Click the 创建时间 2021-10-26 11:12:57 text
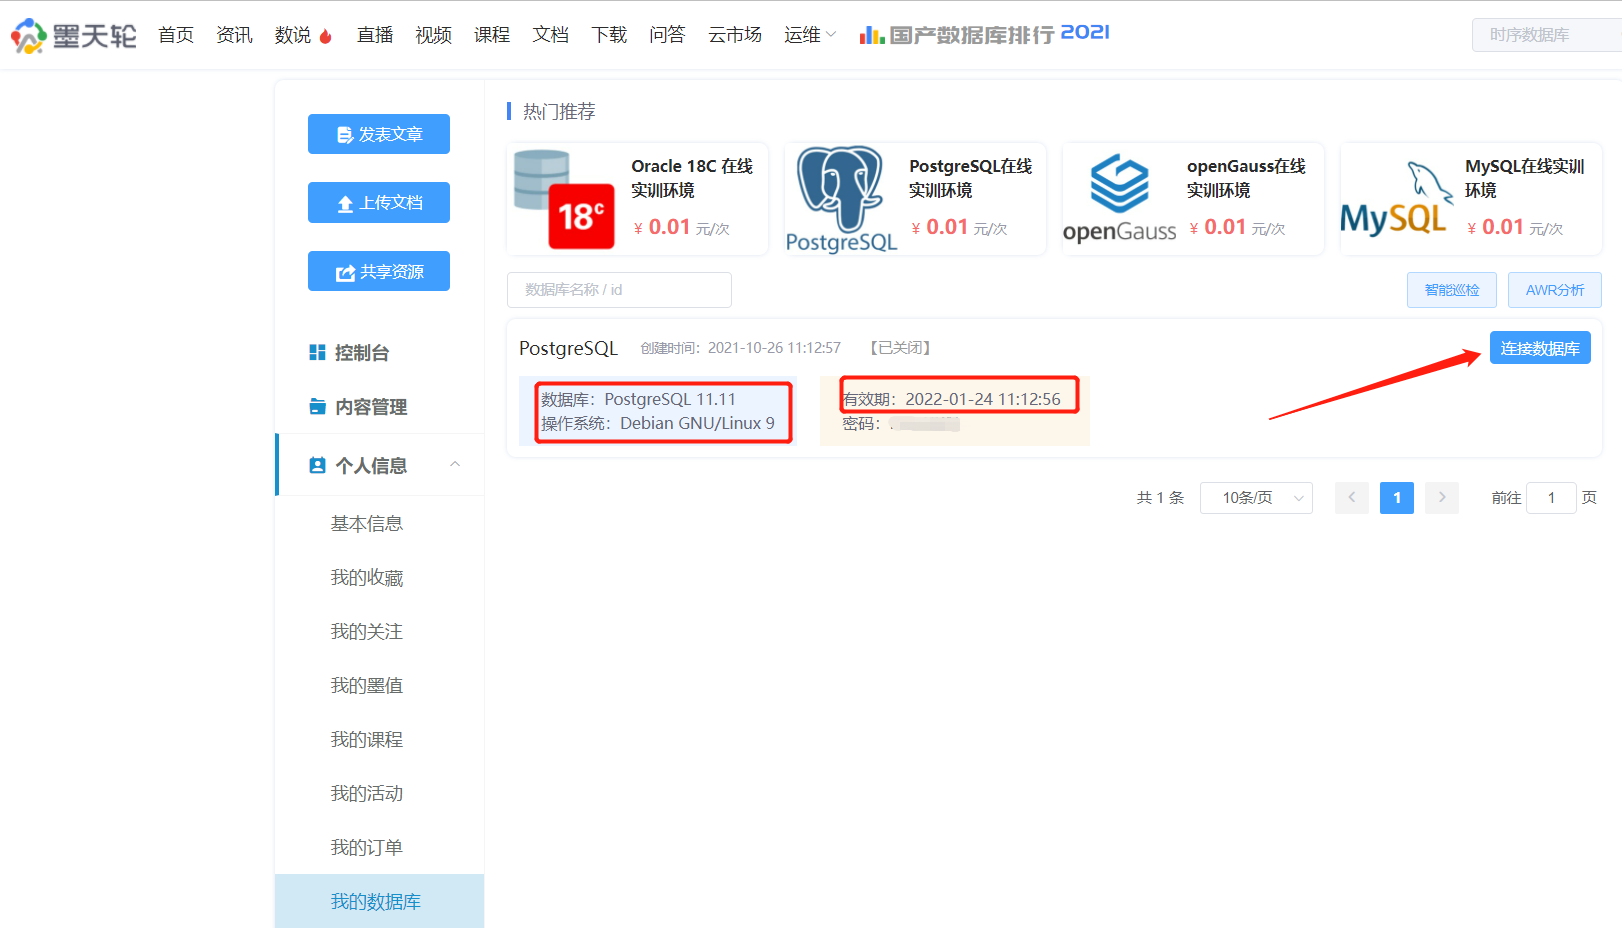The width and height of the screenshot is (1622, 928). 741,348
